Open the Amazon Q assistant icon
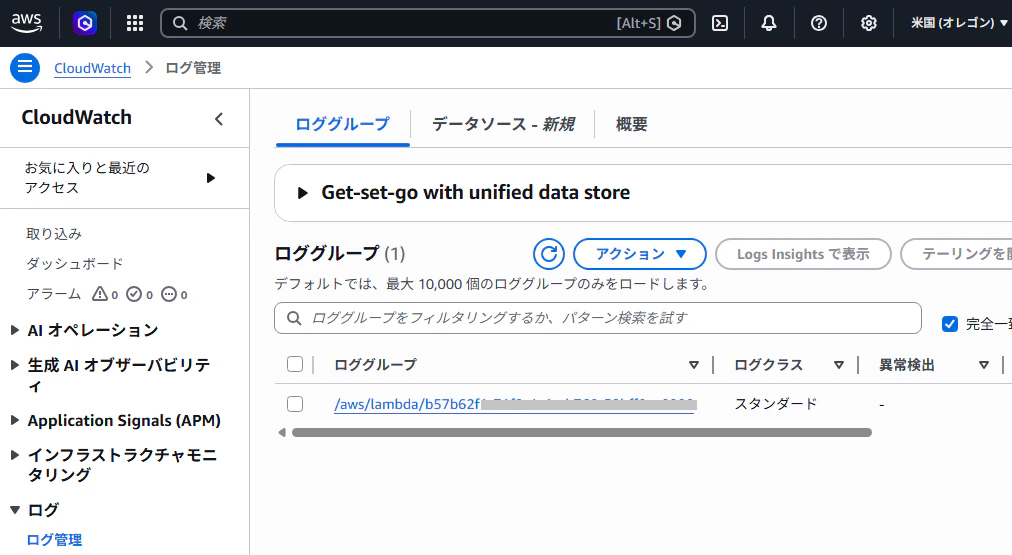The image size is (1012, 555). (x=85, y=23)
